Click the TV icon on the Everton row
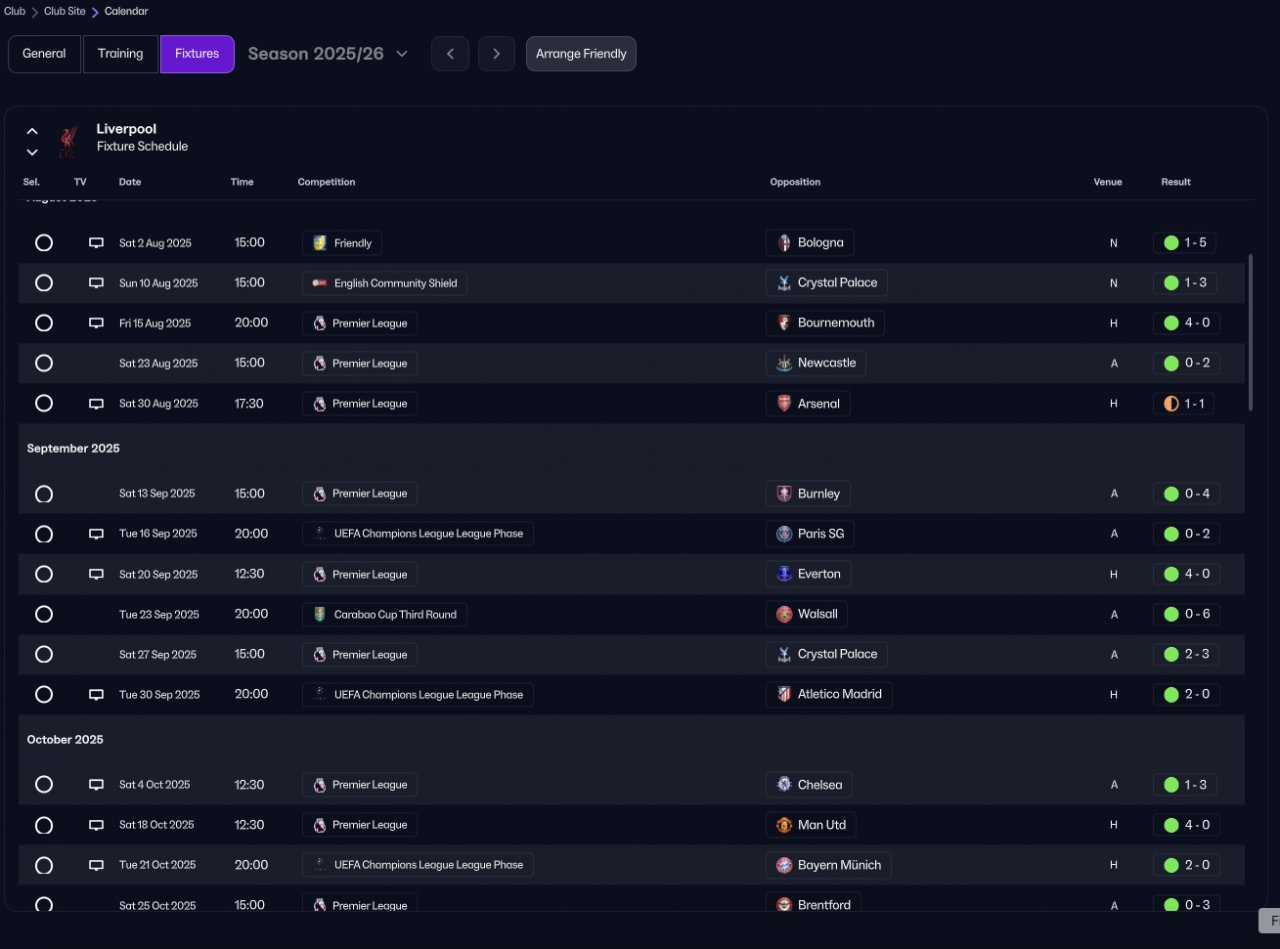 (x=96, y=574)
